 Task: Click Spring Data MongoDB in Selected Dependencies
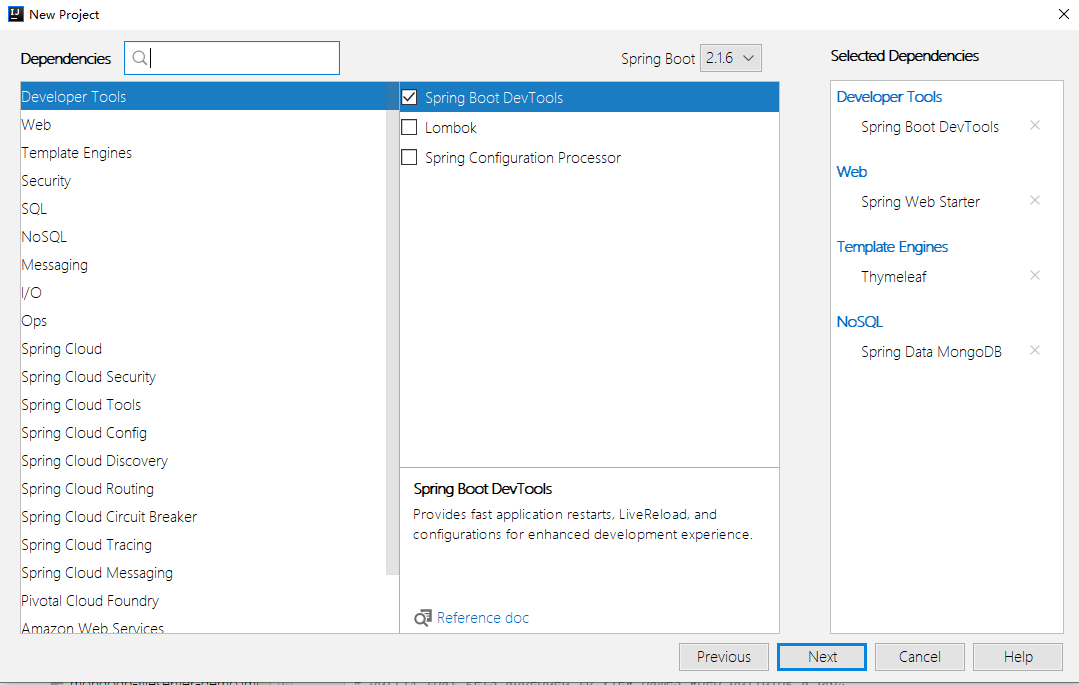coord(931,352)
